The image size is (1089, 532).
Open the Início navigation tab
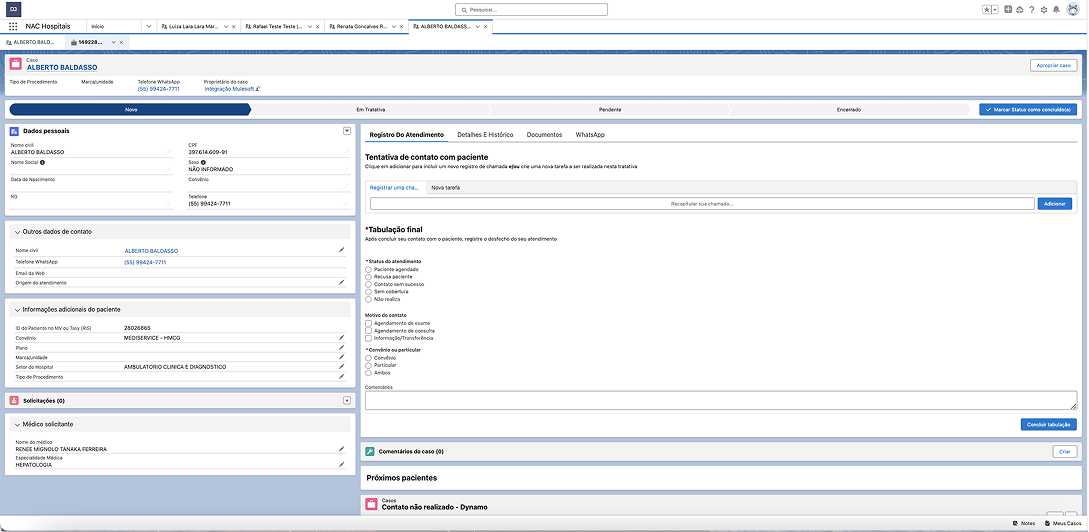tap(97, 26)
